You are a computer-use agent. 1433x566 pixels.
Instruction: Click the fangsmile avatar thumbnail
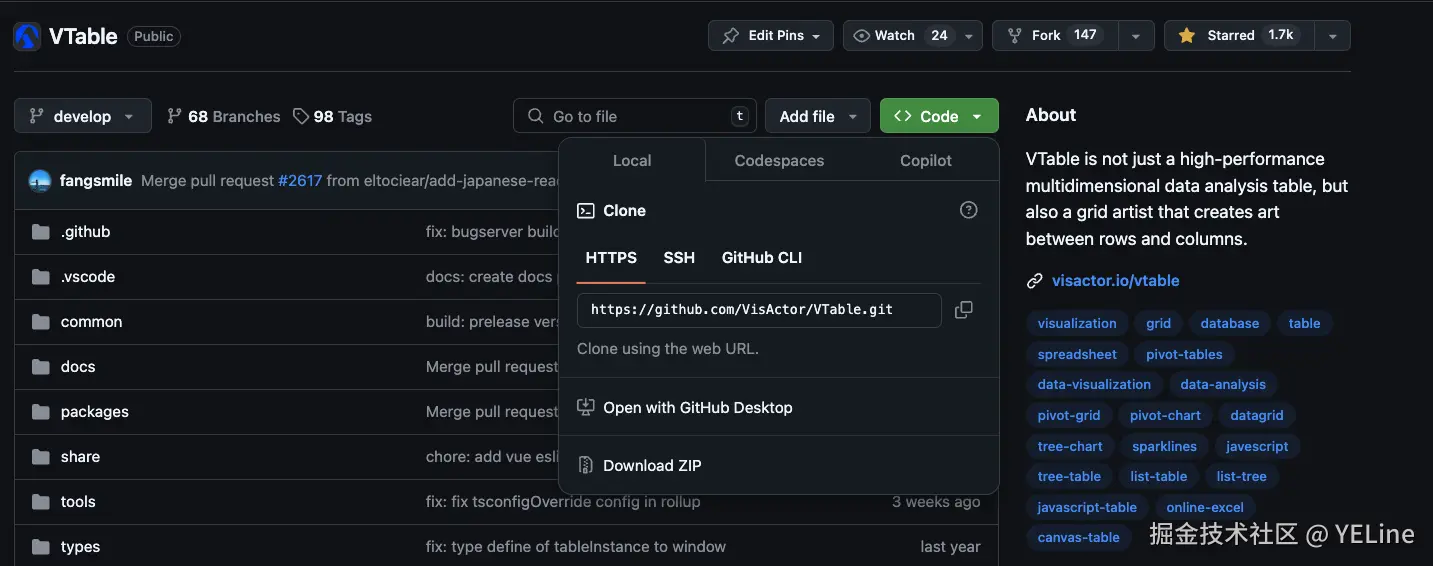coord(40,181)
